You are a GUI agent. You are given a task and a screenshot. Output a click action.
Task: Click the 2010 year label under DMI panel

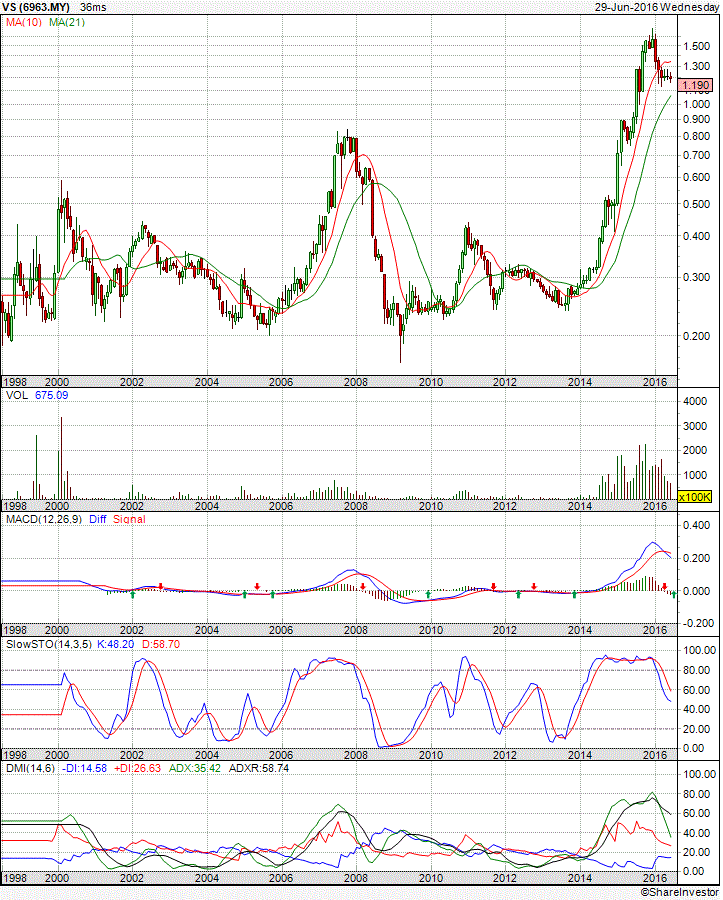click(430, 878)
